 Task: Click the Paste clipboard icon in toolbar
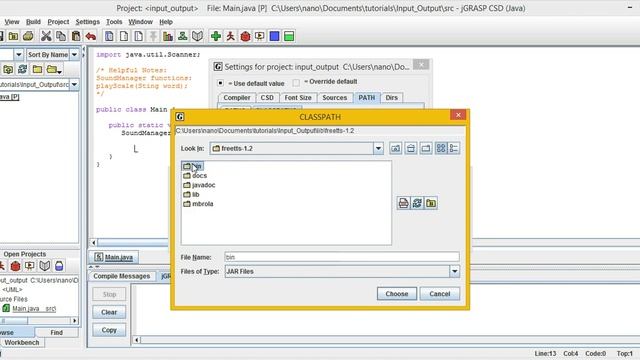tap(76, 36)
